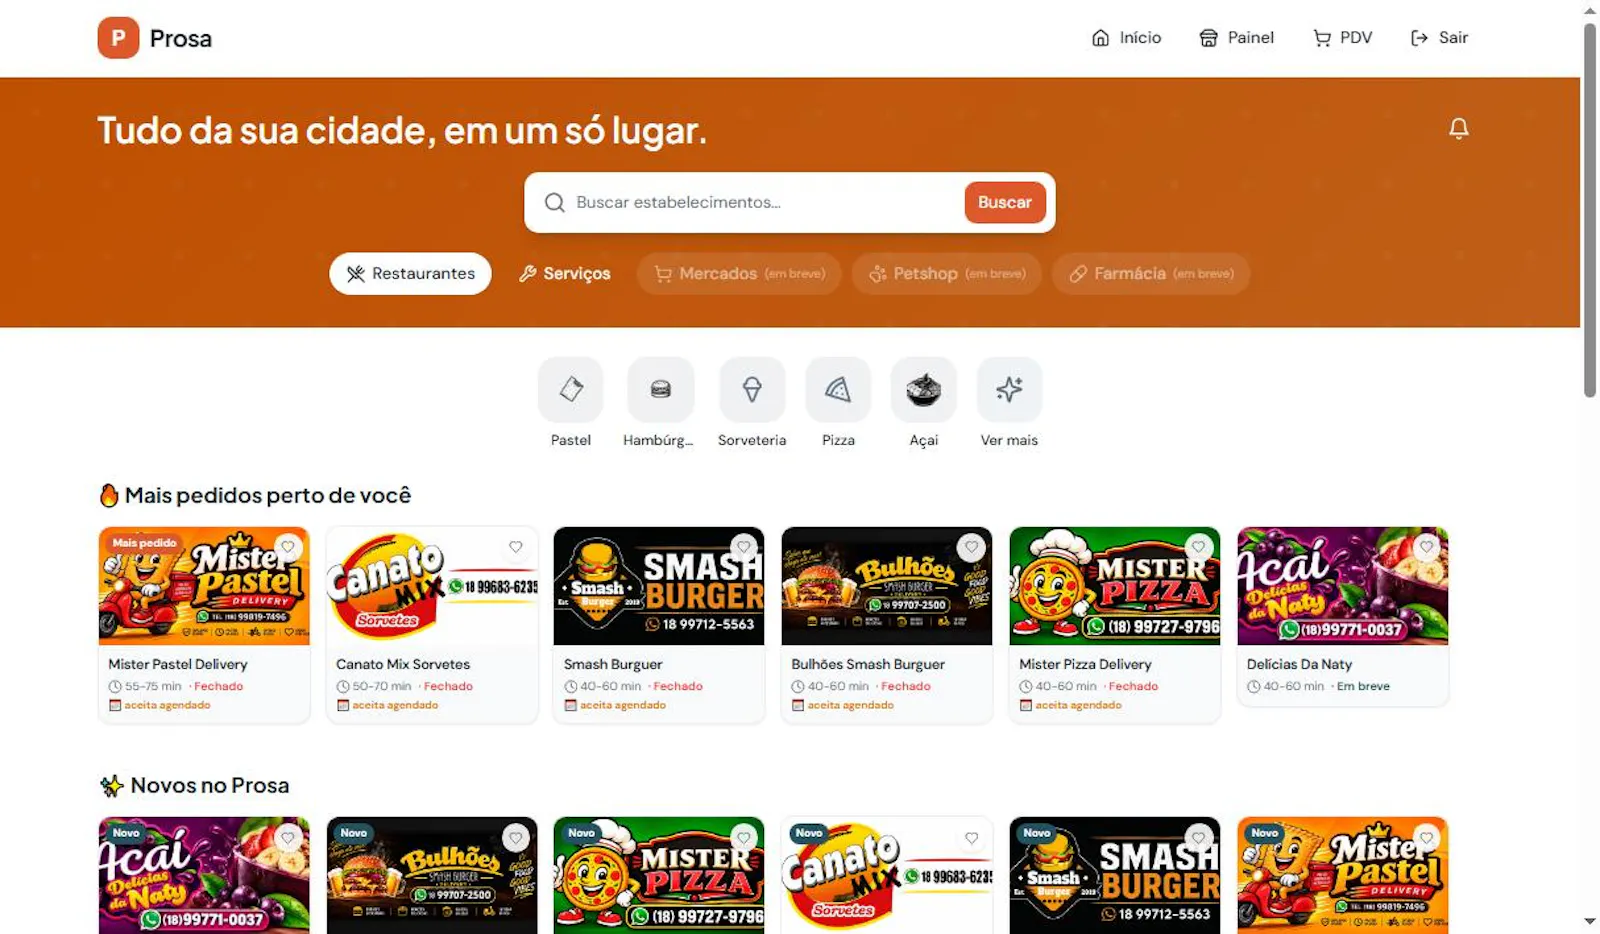Image resolution: width=1600 pixels, height=934 pixels.
Task: Open the Bulhões Smash Burguer title link
Action: tap(868, 664)
